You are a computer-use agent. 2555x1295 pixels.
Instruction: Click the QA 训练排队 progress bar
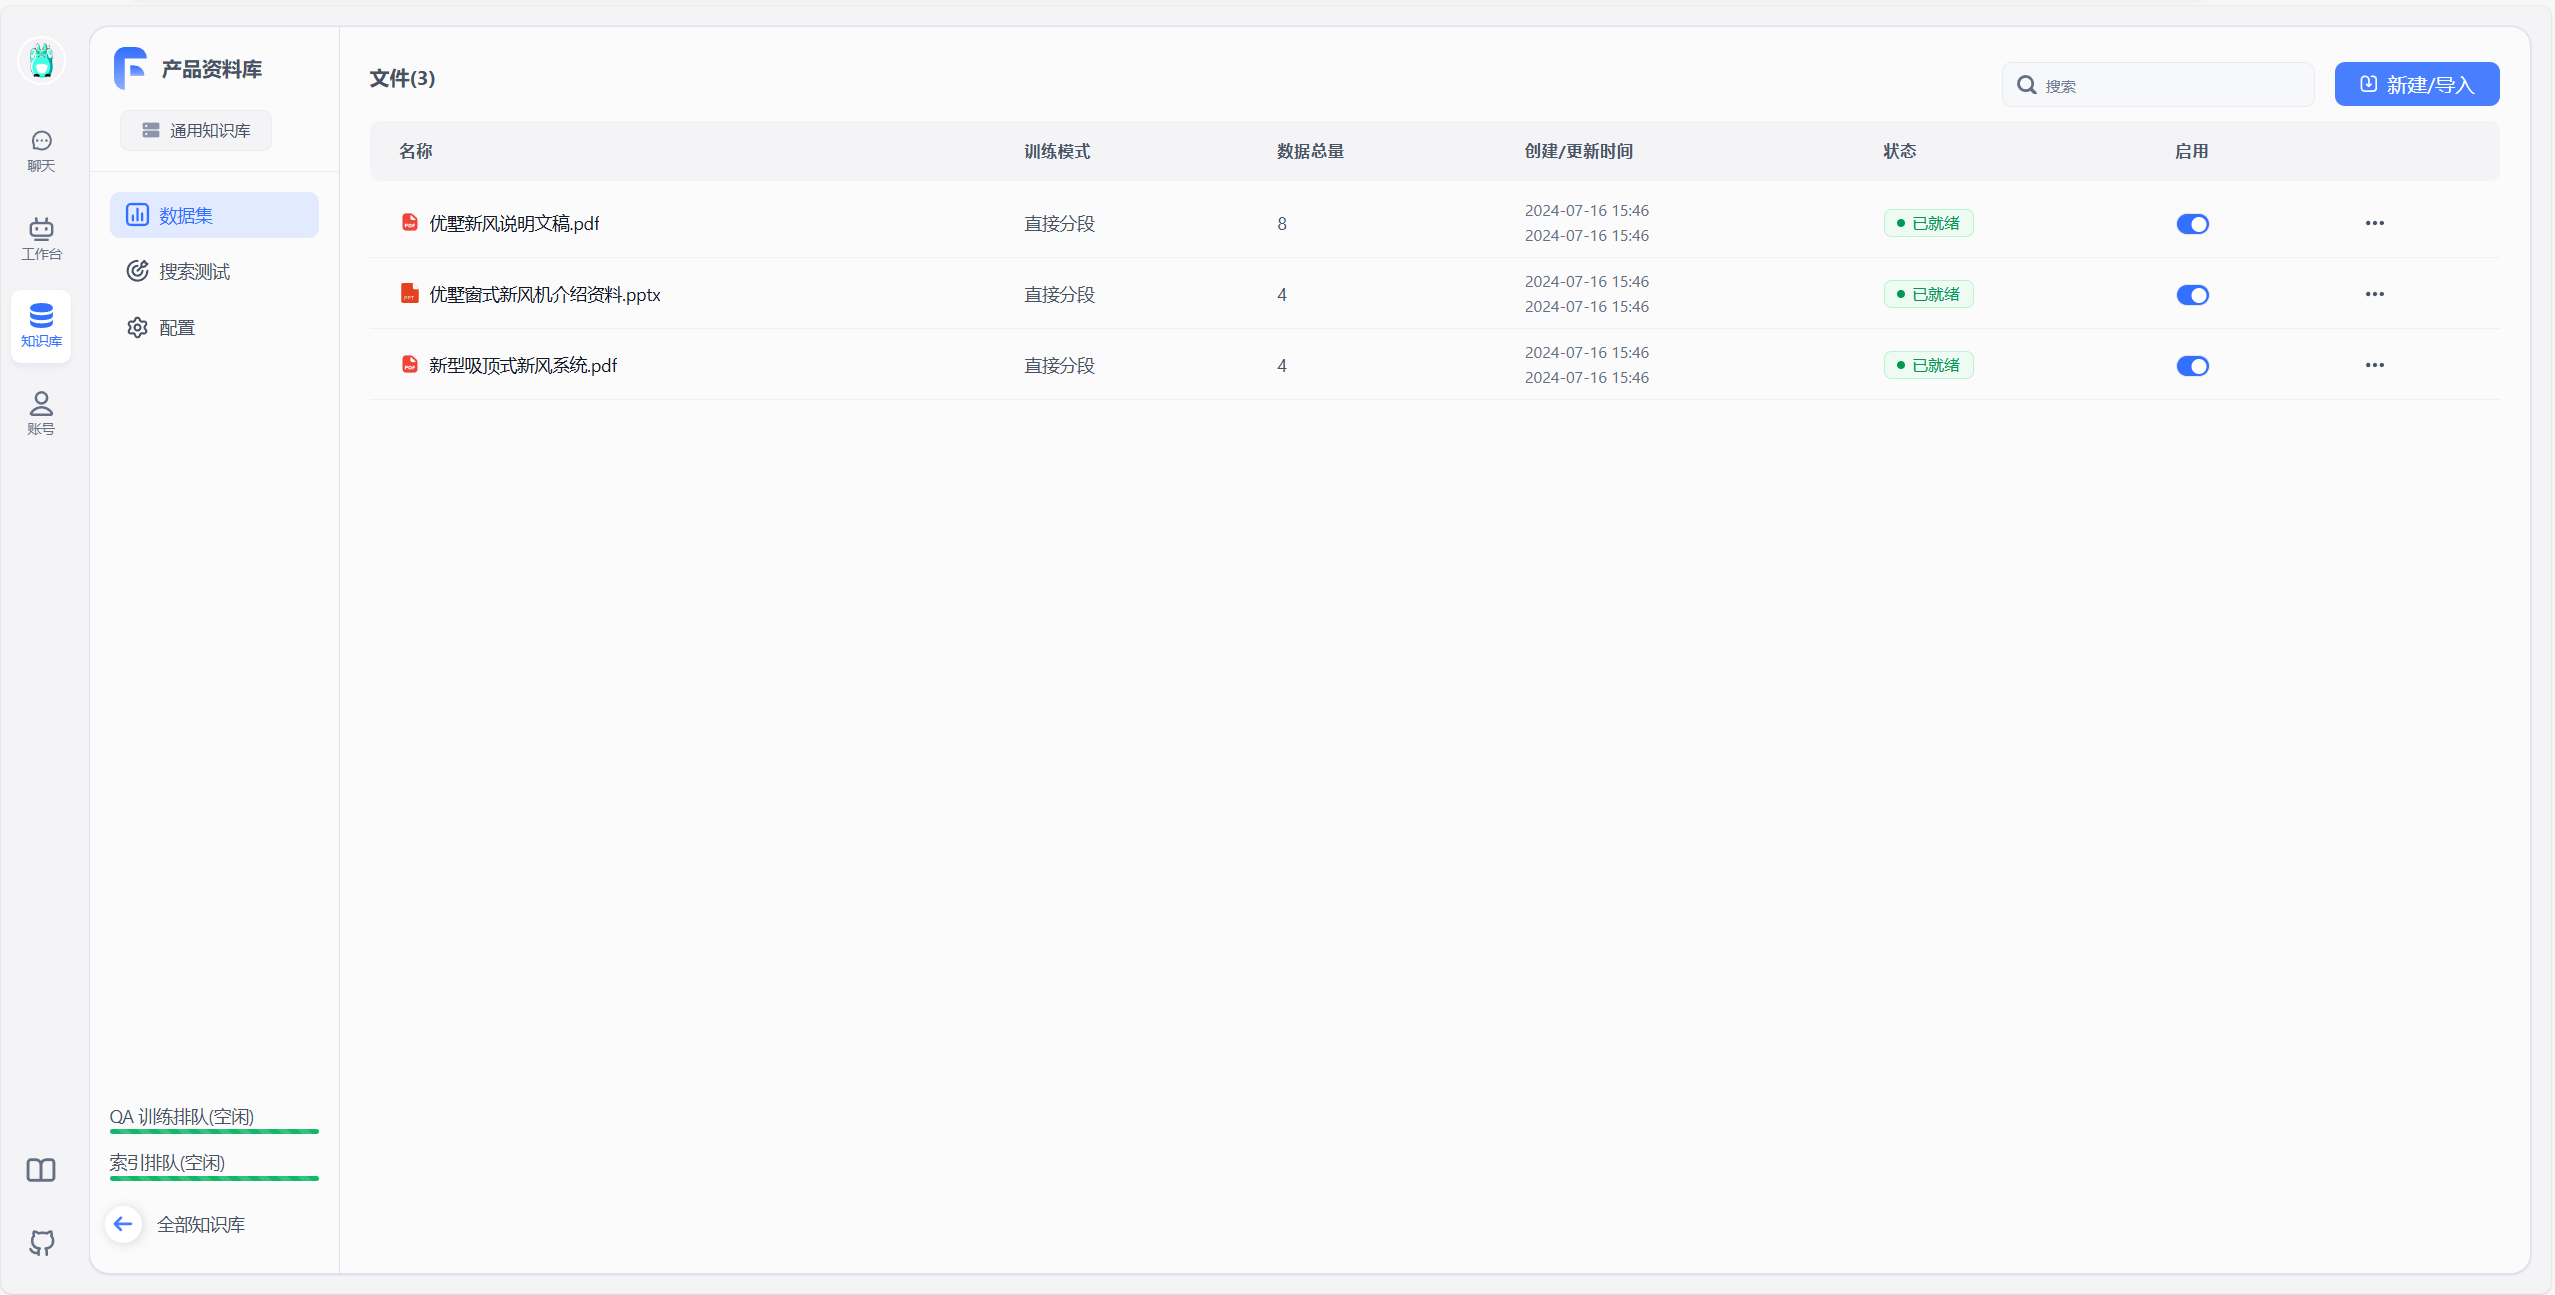point(214,1131)
